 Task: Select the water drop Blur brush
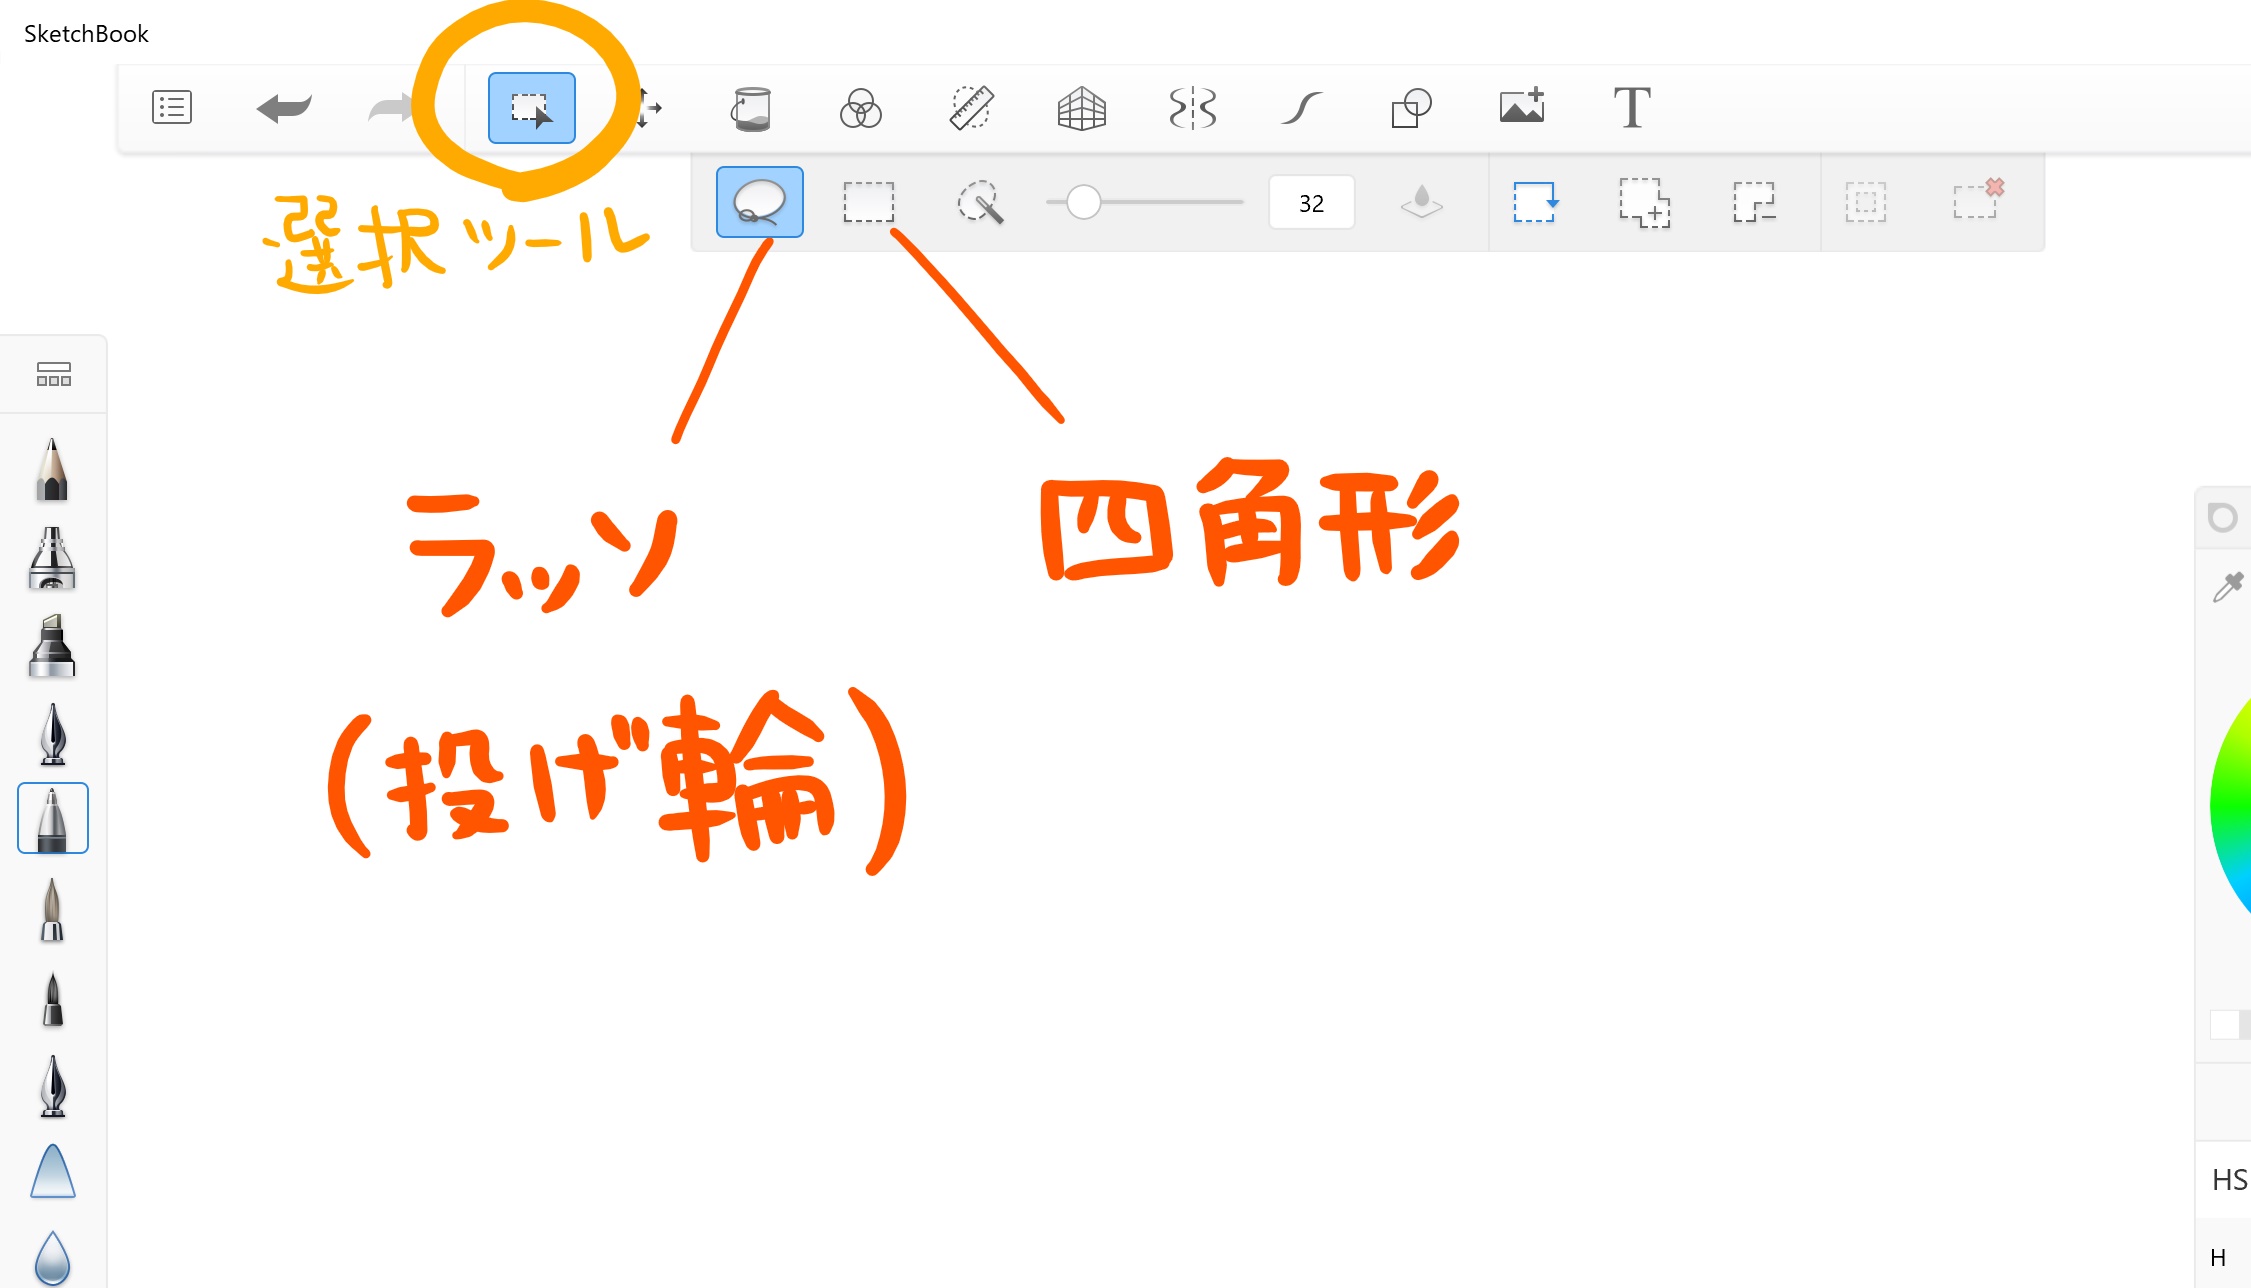tap(52, 1257)
